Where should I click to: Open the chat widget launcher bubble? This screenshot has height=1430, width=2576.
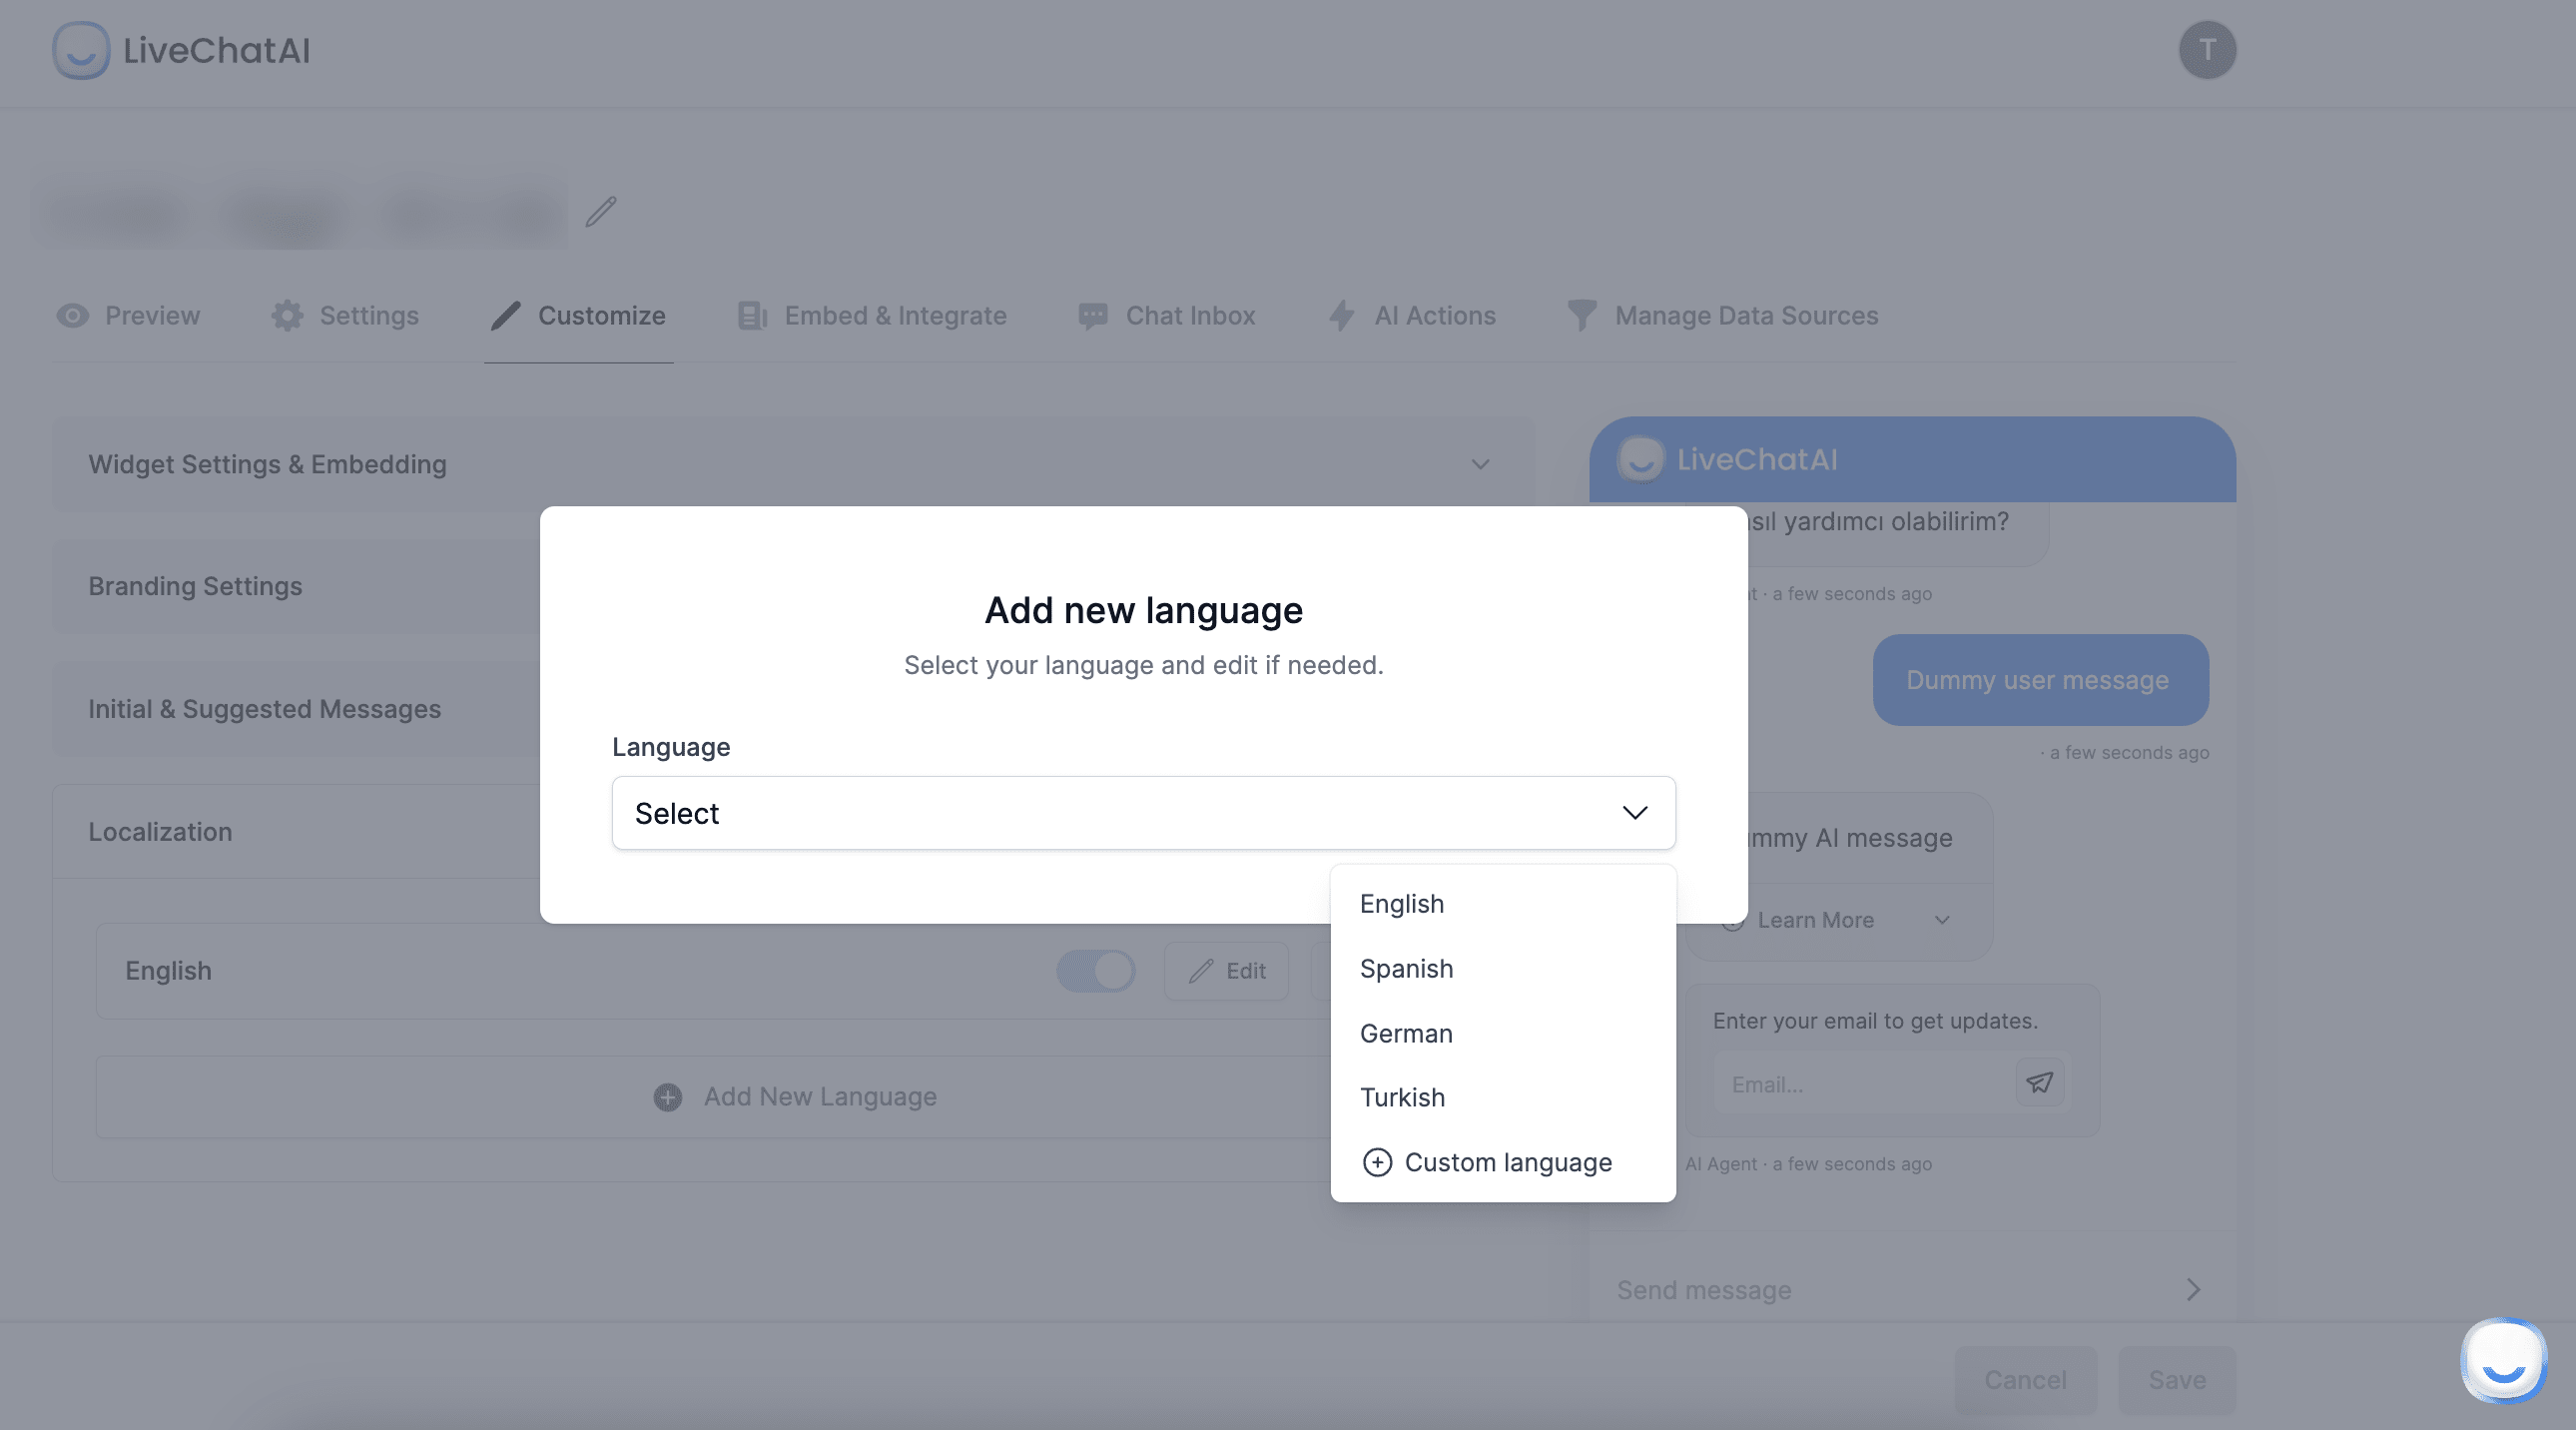(x=2502, y=1360)
